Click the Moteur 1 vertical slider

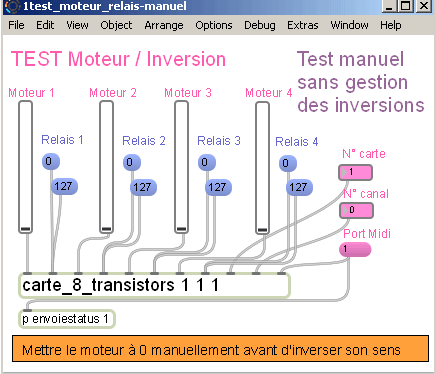pyautogui.click(x=25, y=167)
